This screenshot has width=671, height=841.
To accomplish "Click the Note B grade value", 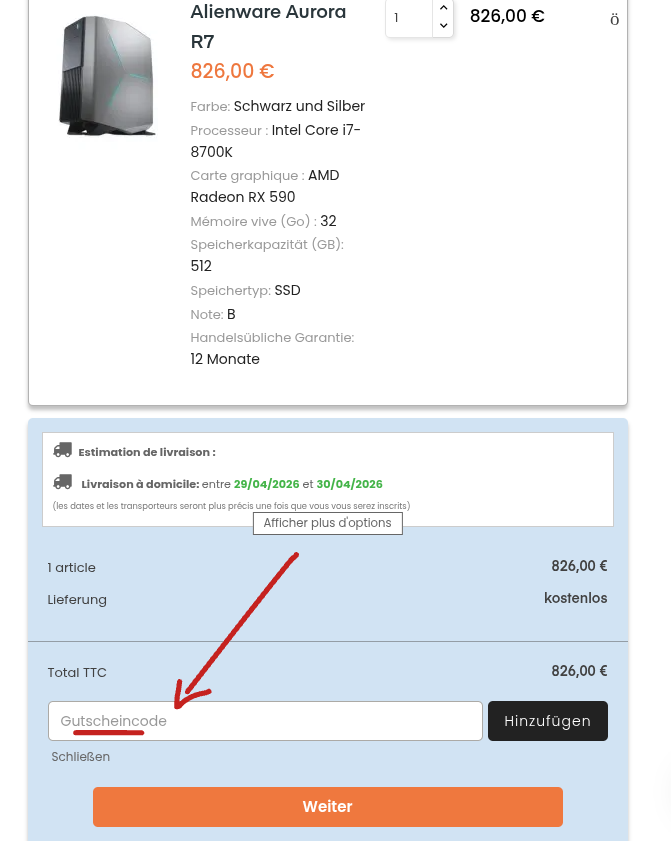I will tap(231, 314).
